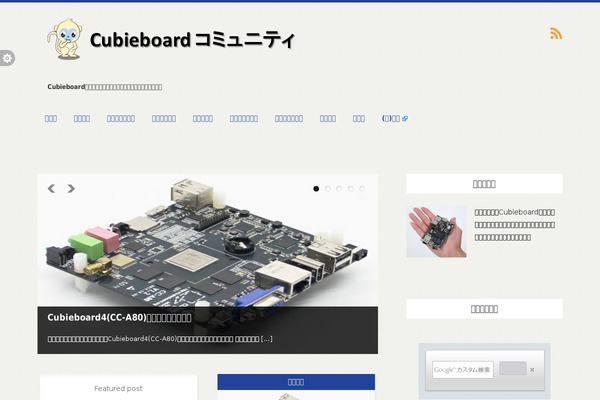Image resolution: width=600 pixels, height=400 pixels.
Task: Open the orange RSS feed icon
Action: [x=556, y=33]
